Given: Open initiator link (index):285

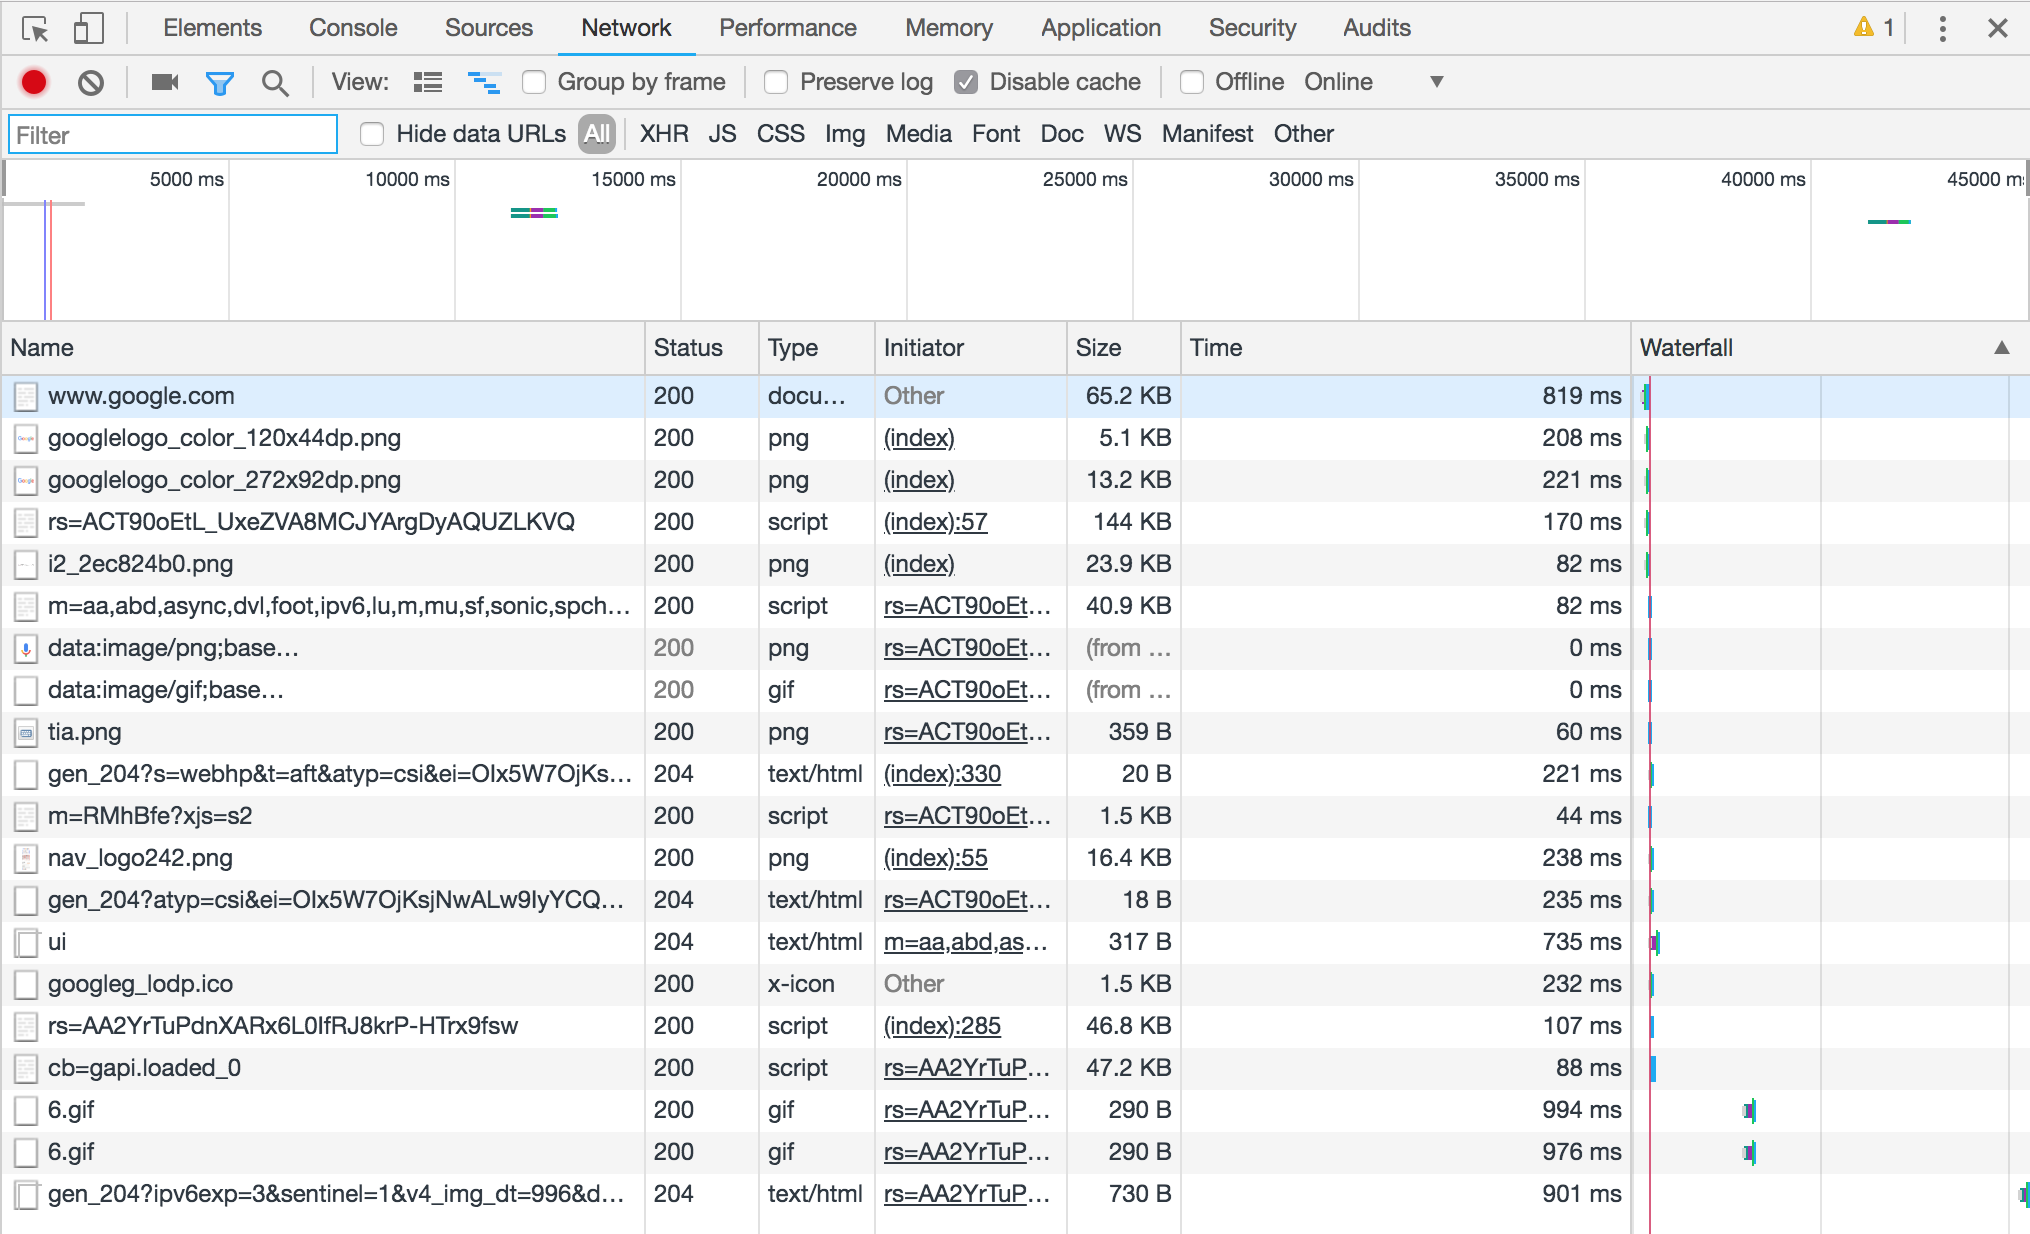Looking at the screenshot, I should click(x=942, y=1026).
